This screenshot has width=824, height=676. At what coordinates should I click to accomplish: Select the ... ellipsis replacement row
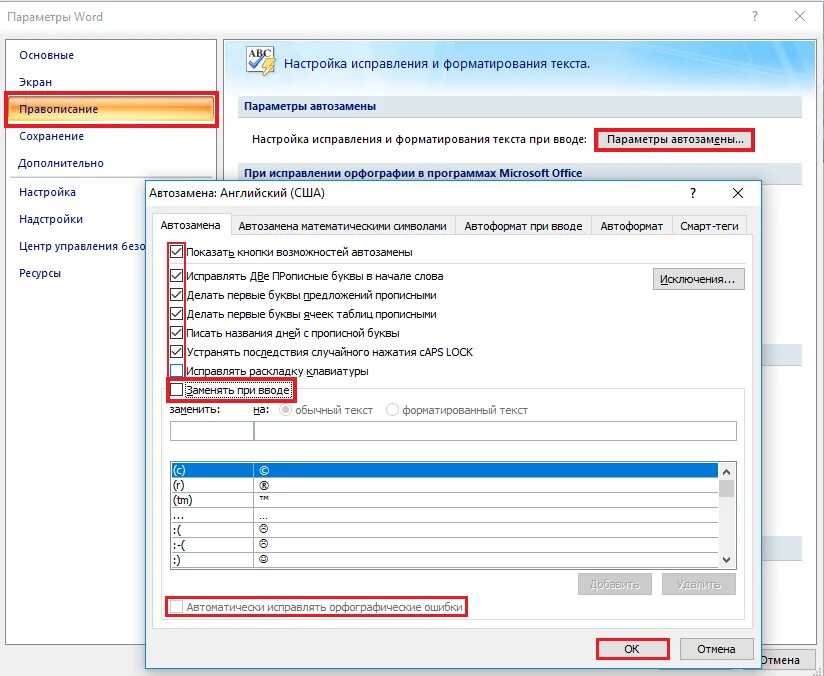pyautogui.click(x=444, y=515)
